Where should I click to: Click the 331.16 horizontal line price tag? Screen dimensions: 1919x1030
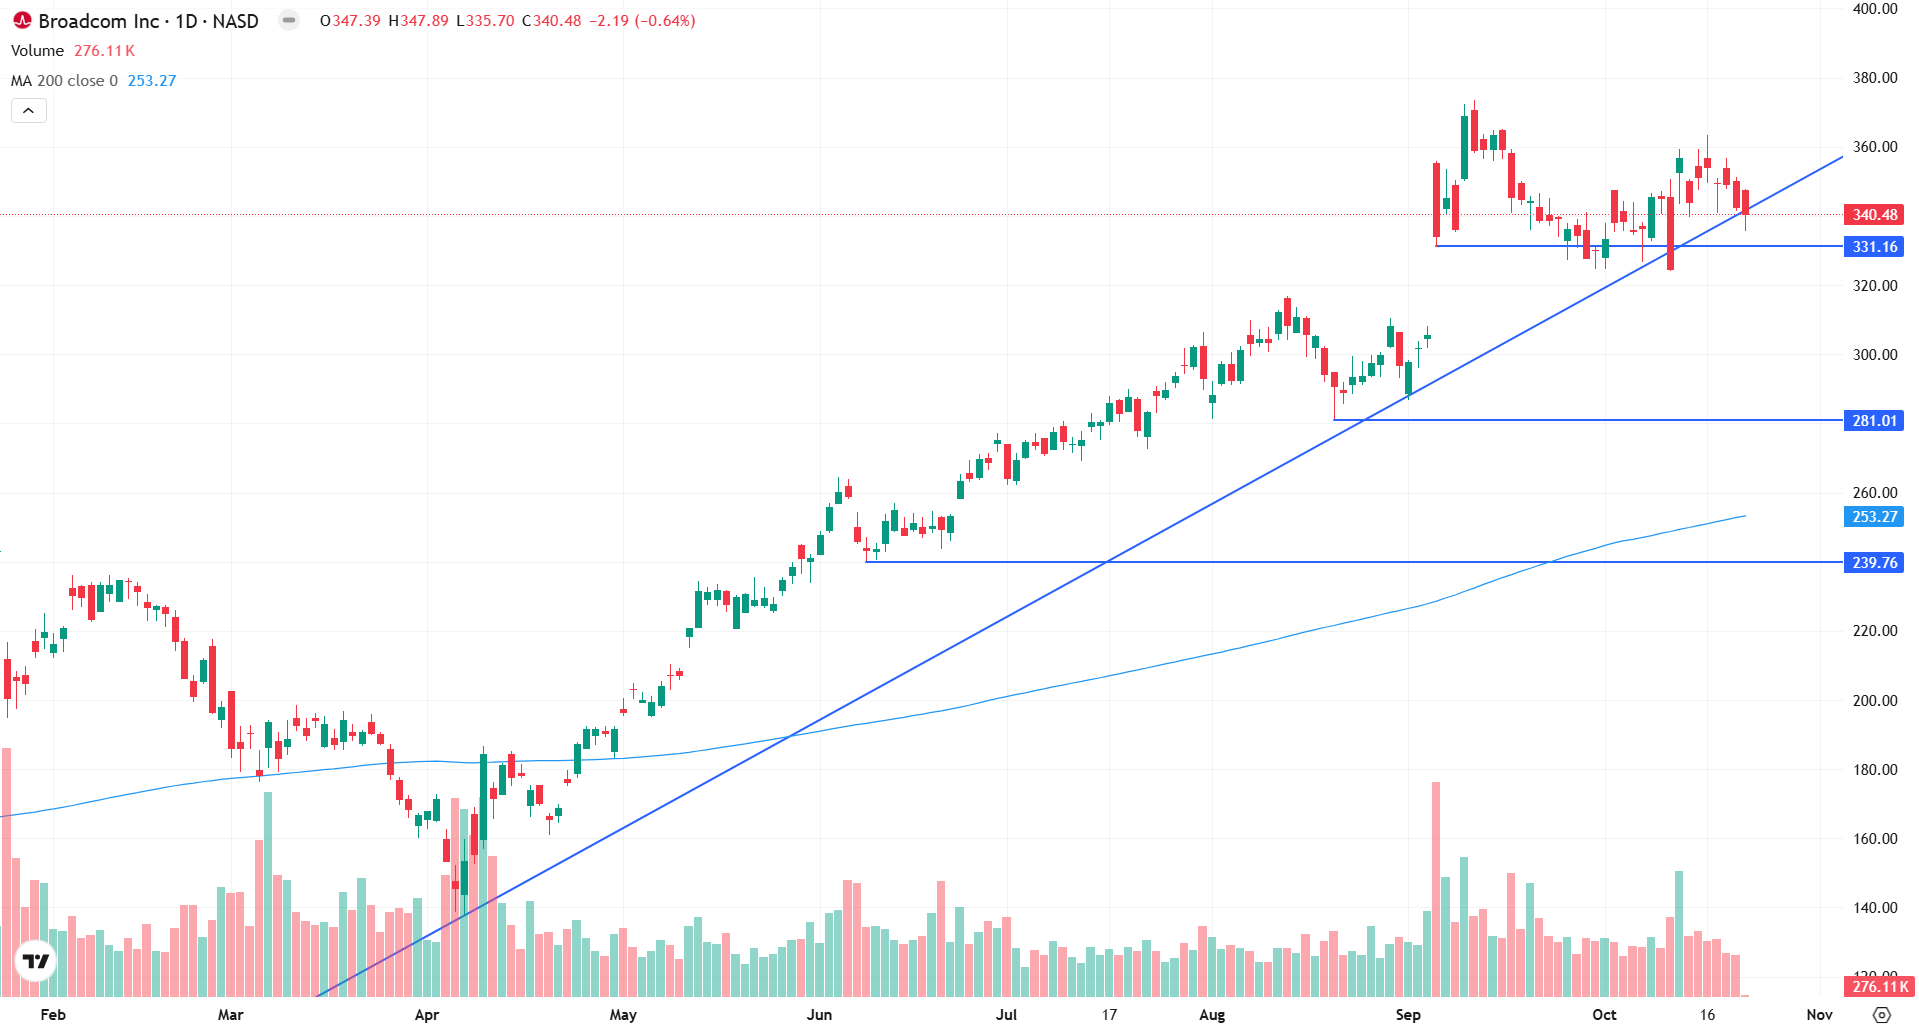[1874, 247]
